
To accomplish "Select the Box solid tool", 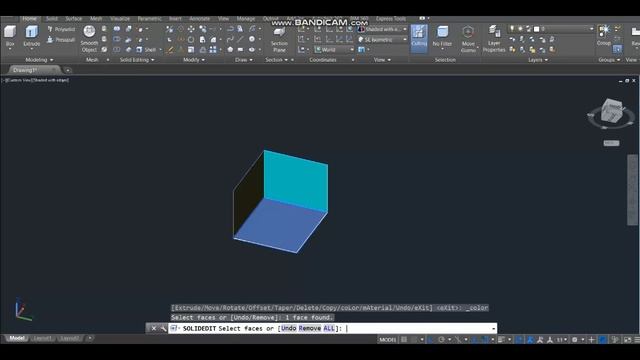I will click(x=10, y=36).
